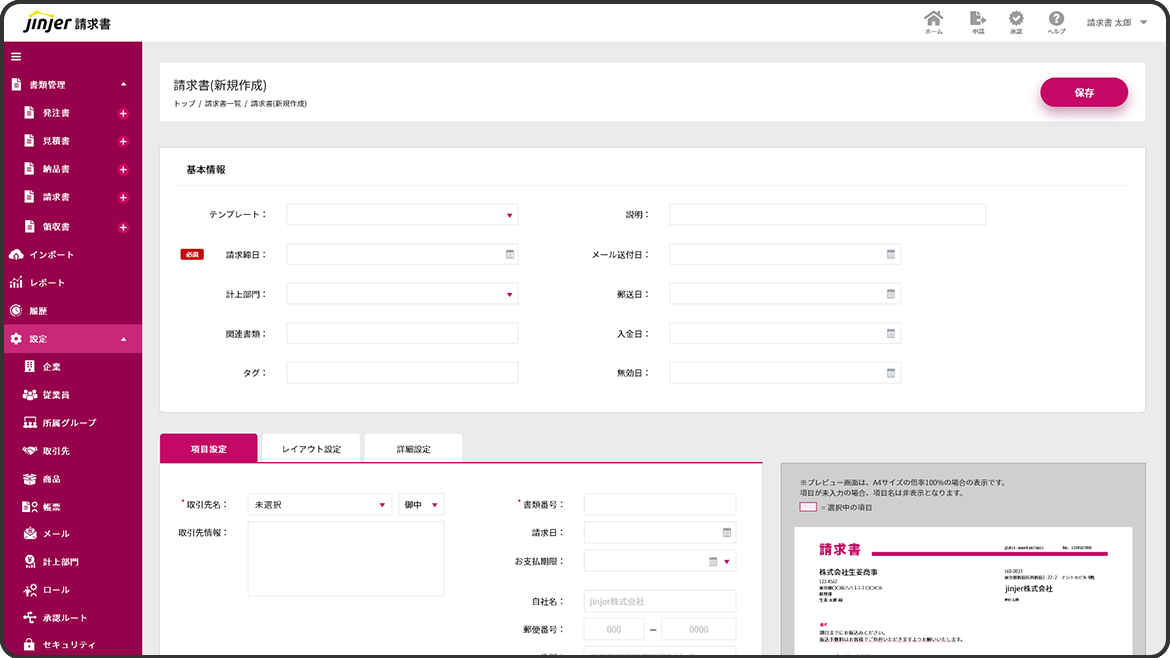Click the 説明 input field
The width and height of the screenshot is (1170, 658).
pos(827,215)
